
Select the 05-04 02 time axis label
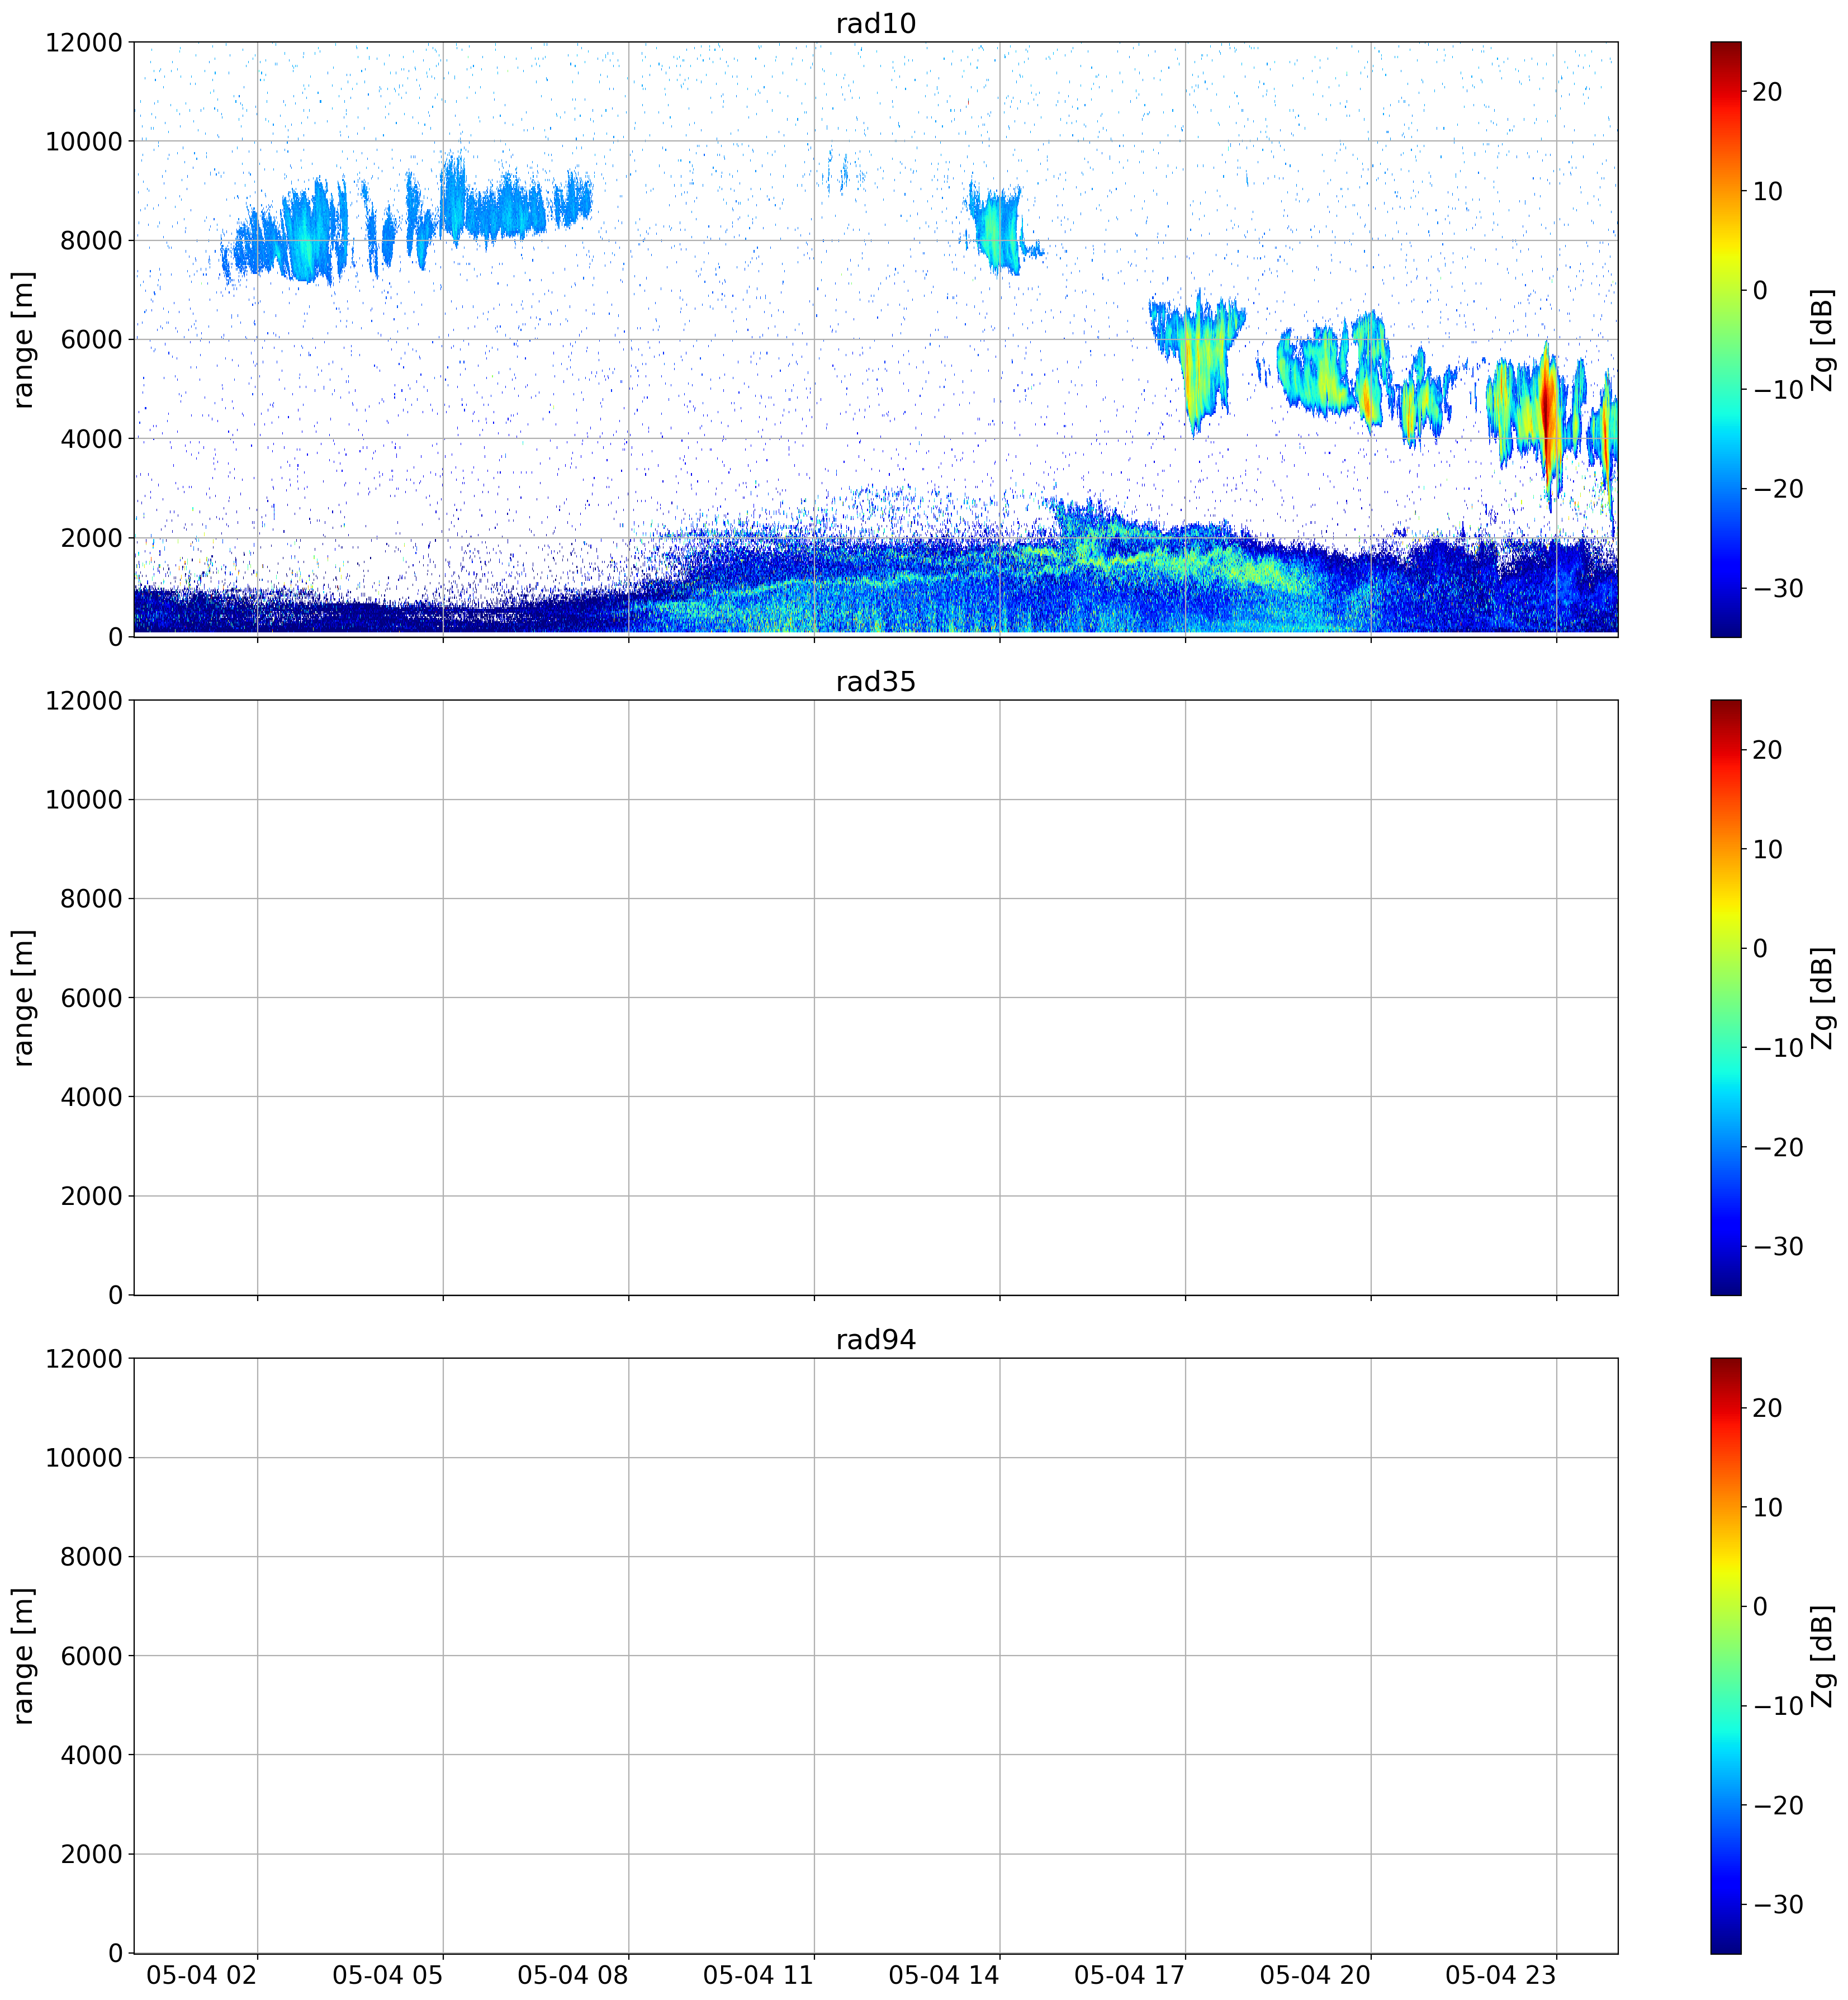[x=202, y=1975]
